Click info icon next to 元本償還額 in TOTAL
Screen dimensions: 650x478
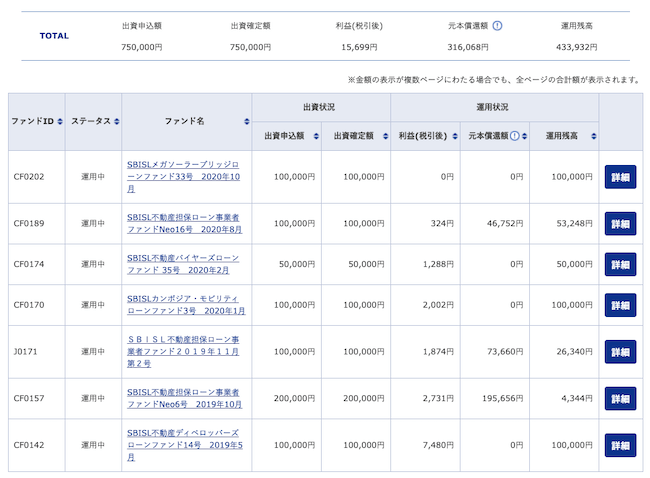497,26
